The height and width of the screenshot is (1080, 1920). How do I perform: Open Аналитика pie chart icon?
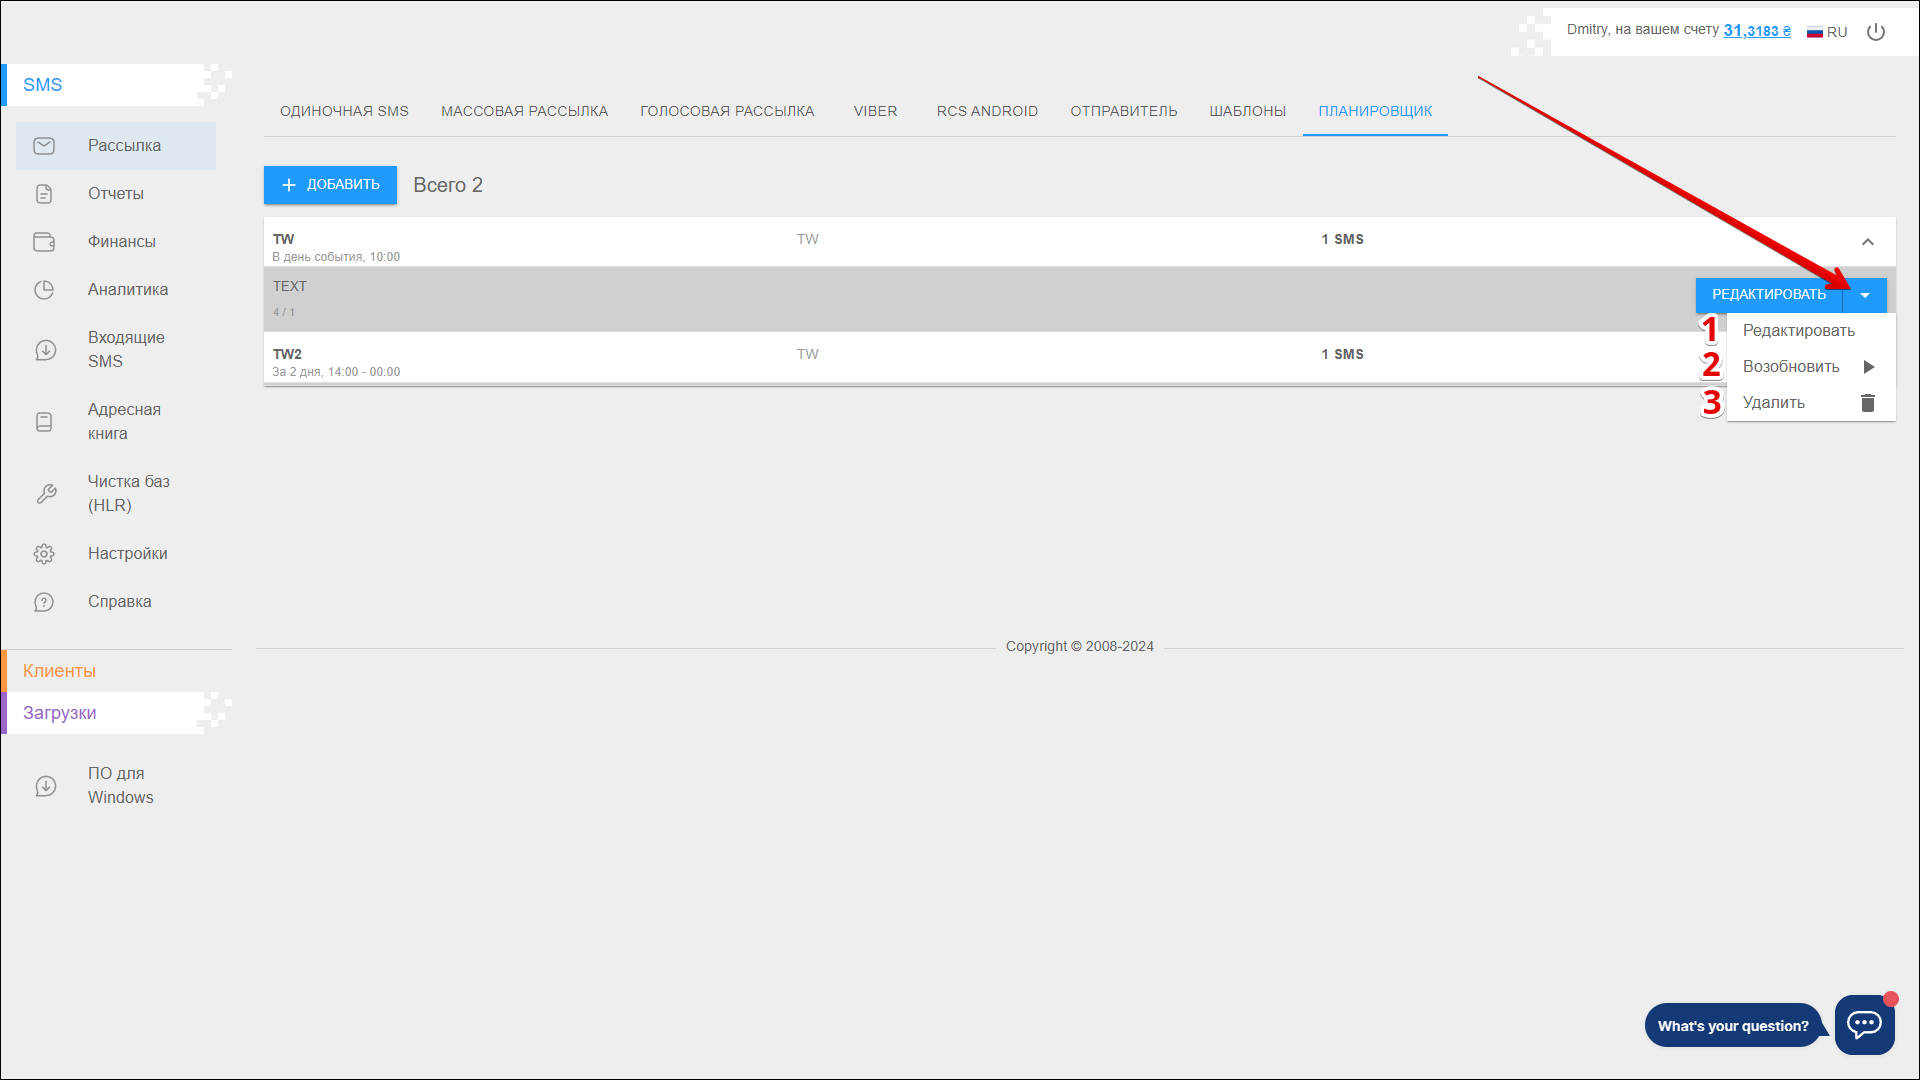[x=44, y=290]
